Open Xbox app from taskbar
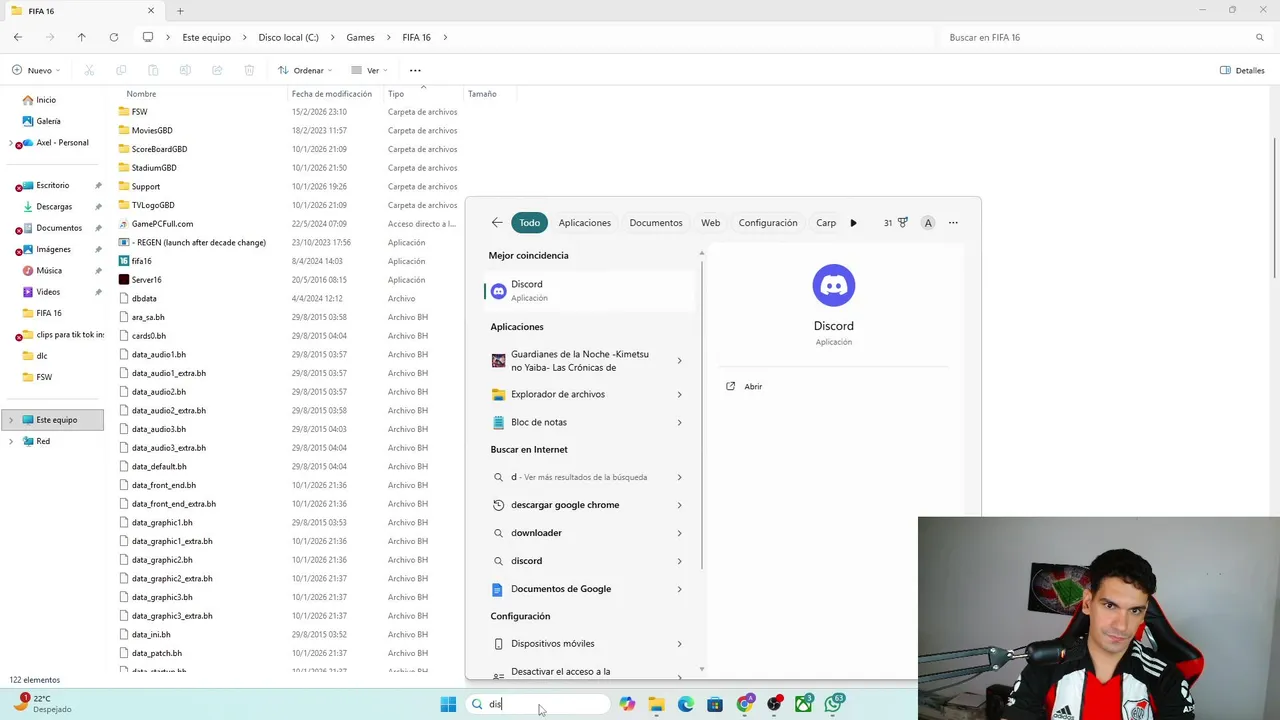This screenshot has width=1280, height=720. pos(804,704)
